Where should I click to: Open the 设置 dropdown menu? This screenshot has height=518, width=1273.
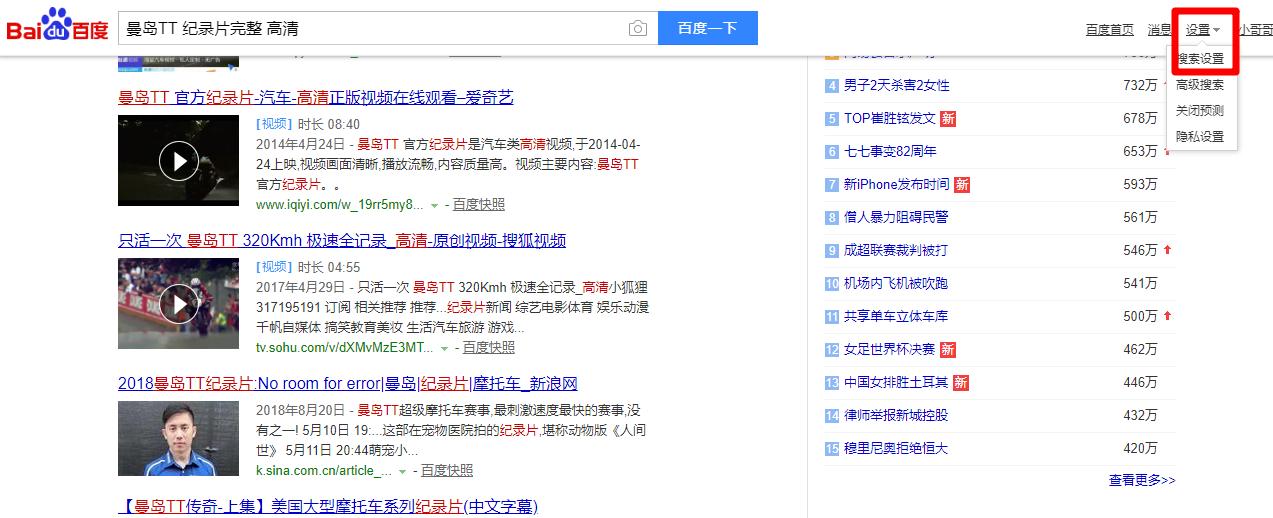(1203, 30)
